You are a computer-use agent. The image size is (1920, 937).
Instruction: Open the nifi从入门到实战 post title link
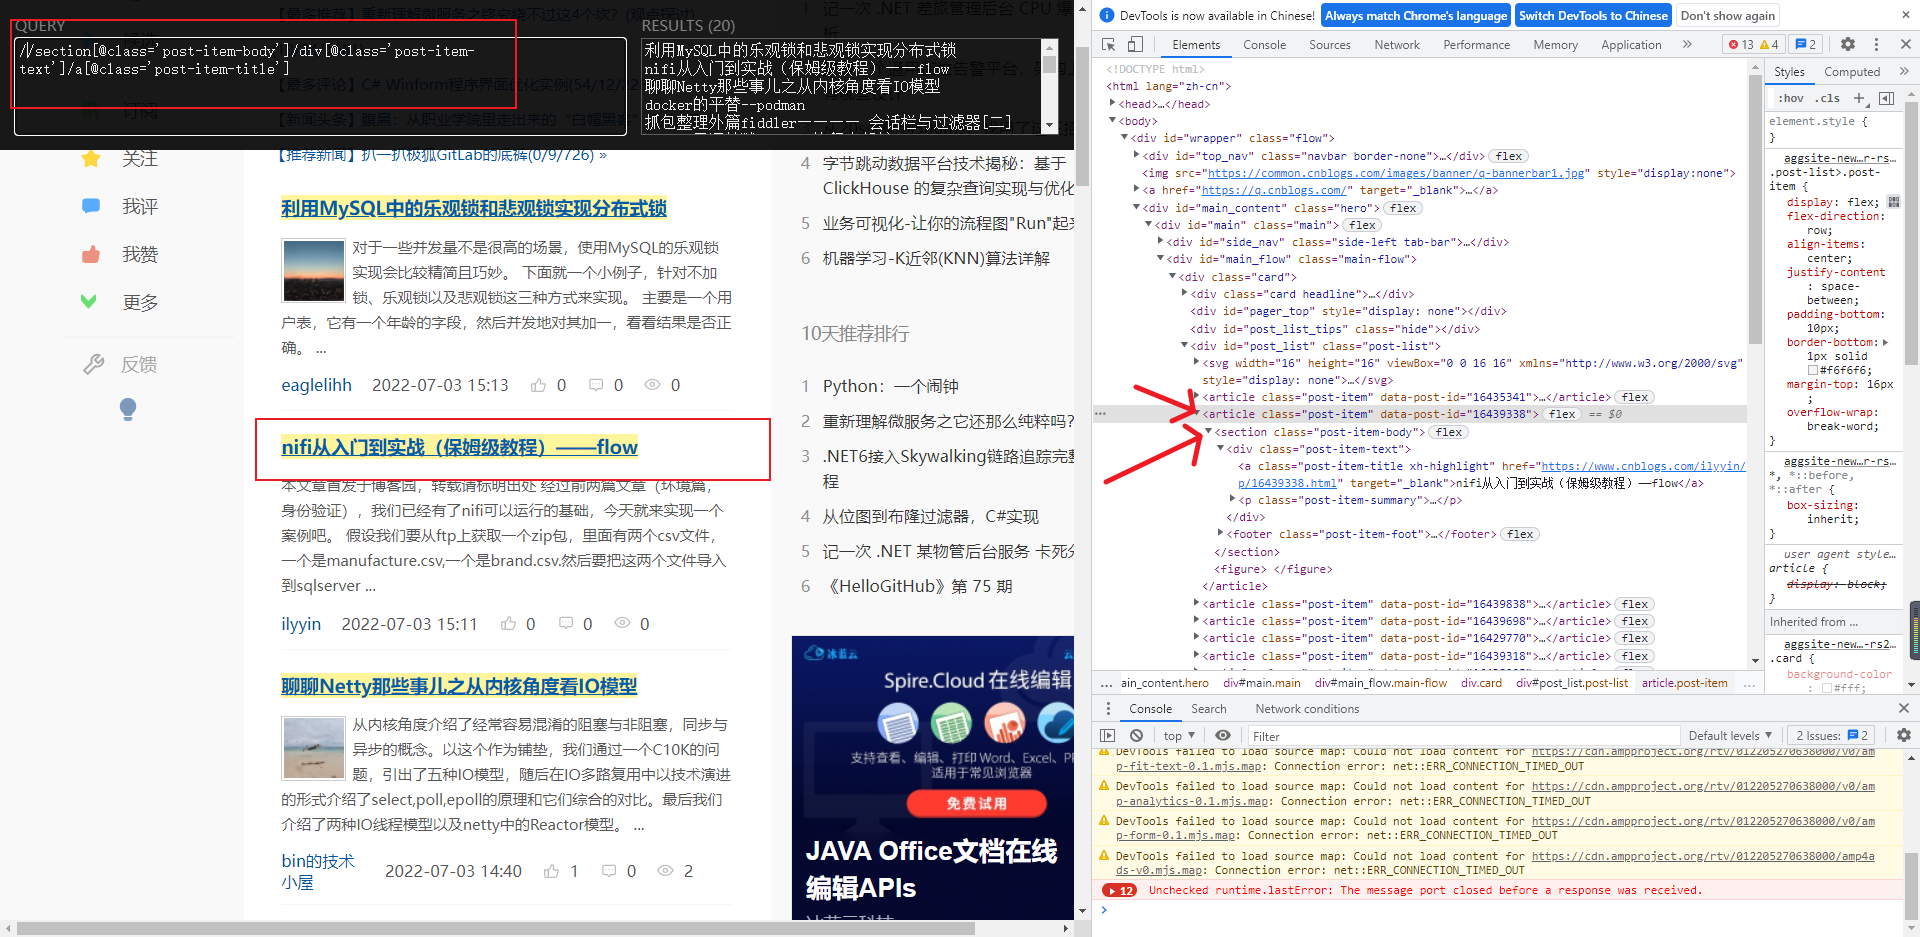[x=459, y=447]
